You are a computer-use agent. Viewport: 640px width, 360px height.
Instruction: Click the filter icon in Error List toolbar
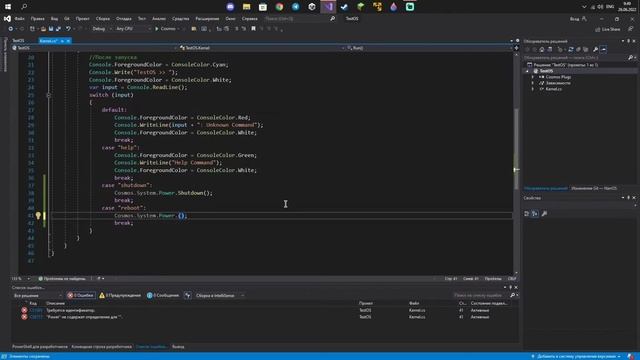point(188,295)
